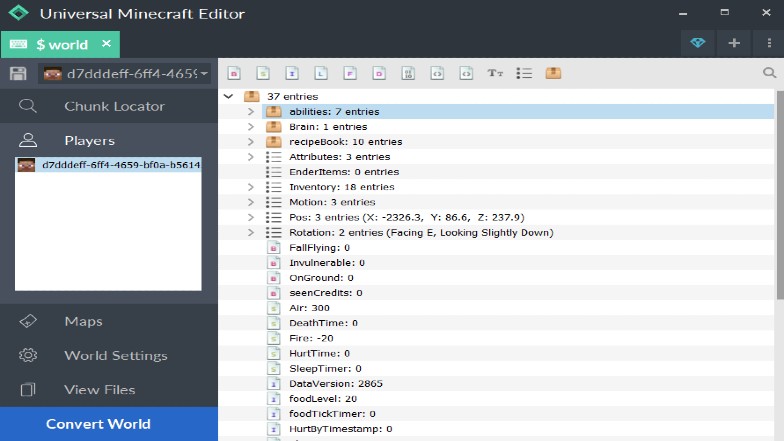Viewport: 784px width, 441px height.
Task: Select the 'HurtByTimestamp: 0' row
Action: coord(518,429)
